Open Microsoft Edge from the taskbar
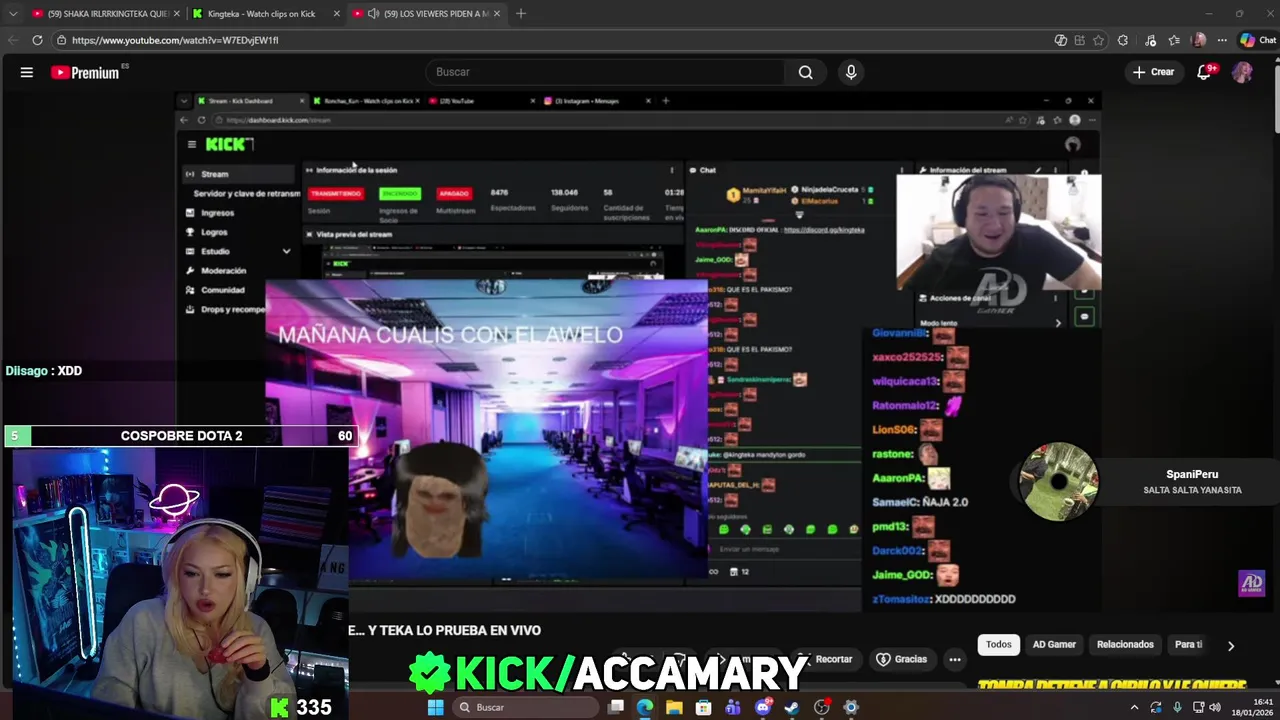This screenshot has width=1280, height=720. [x=645, y=707]
